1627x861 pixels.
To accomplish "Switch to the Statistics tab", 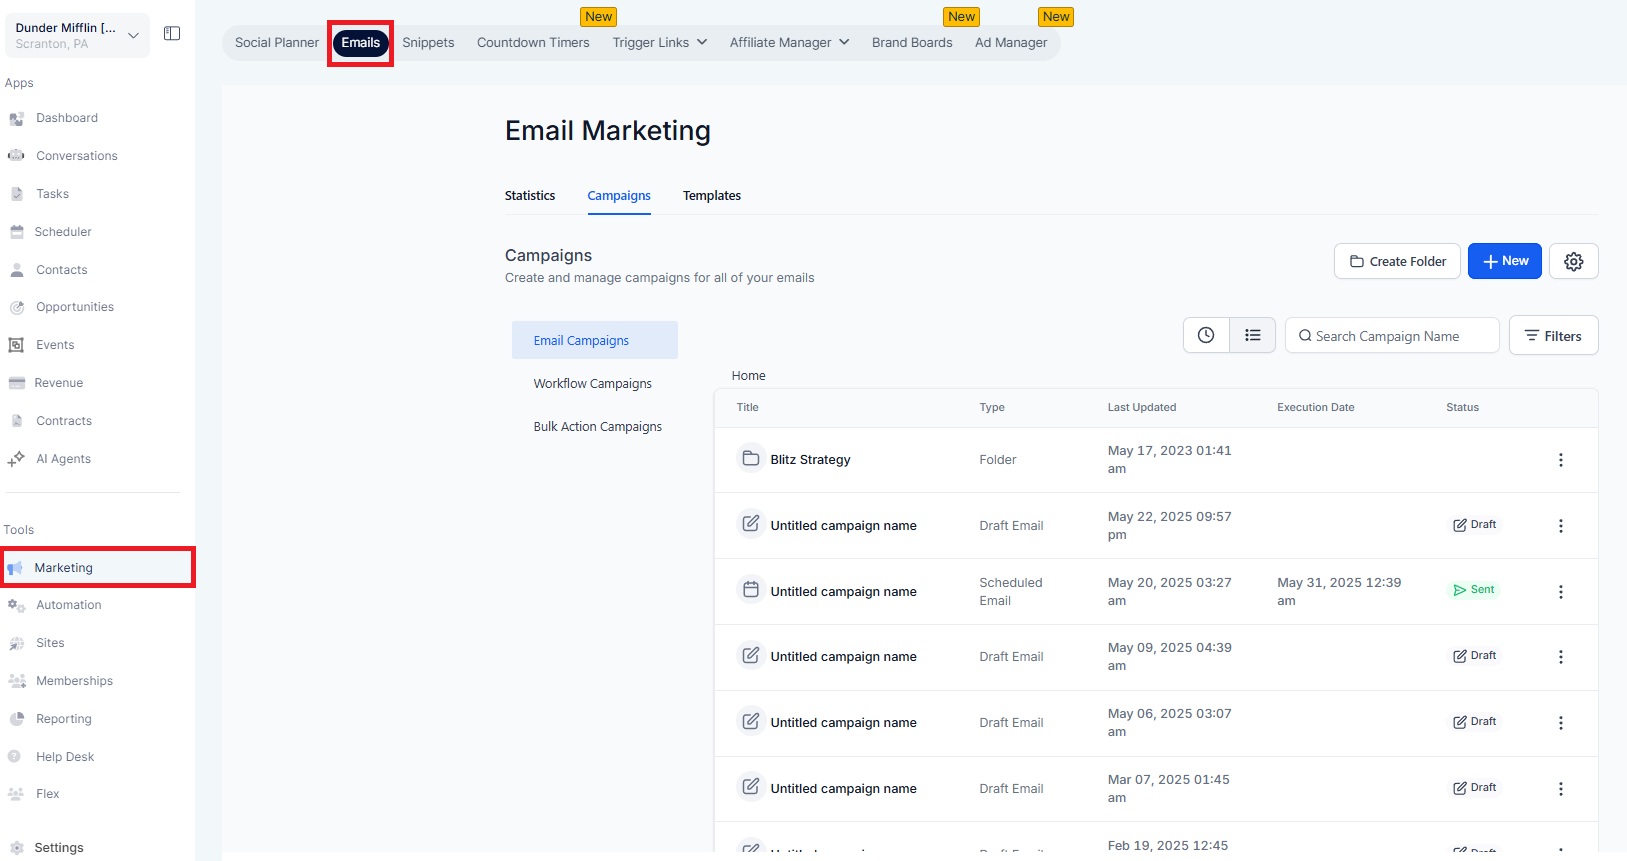I will point(530,196).
